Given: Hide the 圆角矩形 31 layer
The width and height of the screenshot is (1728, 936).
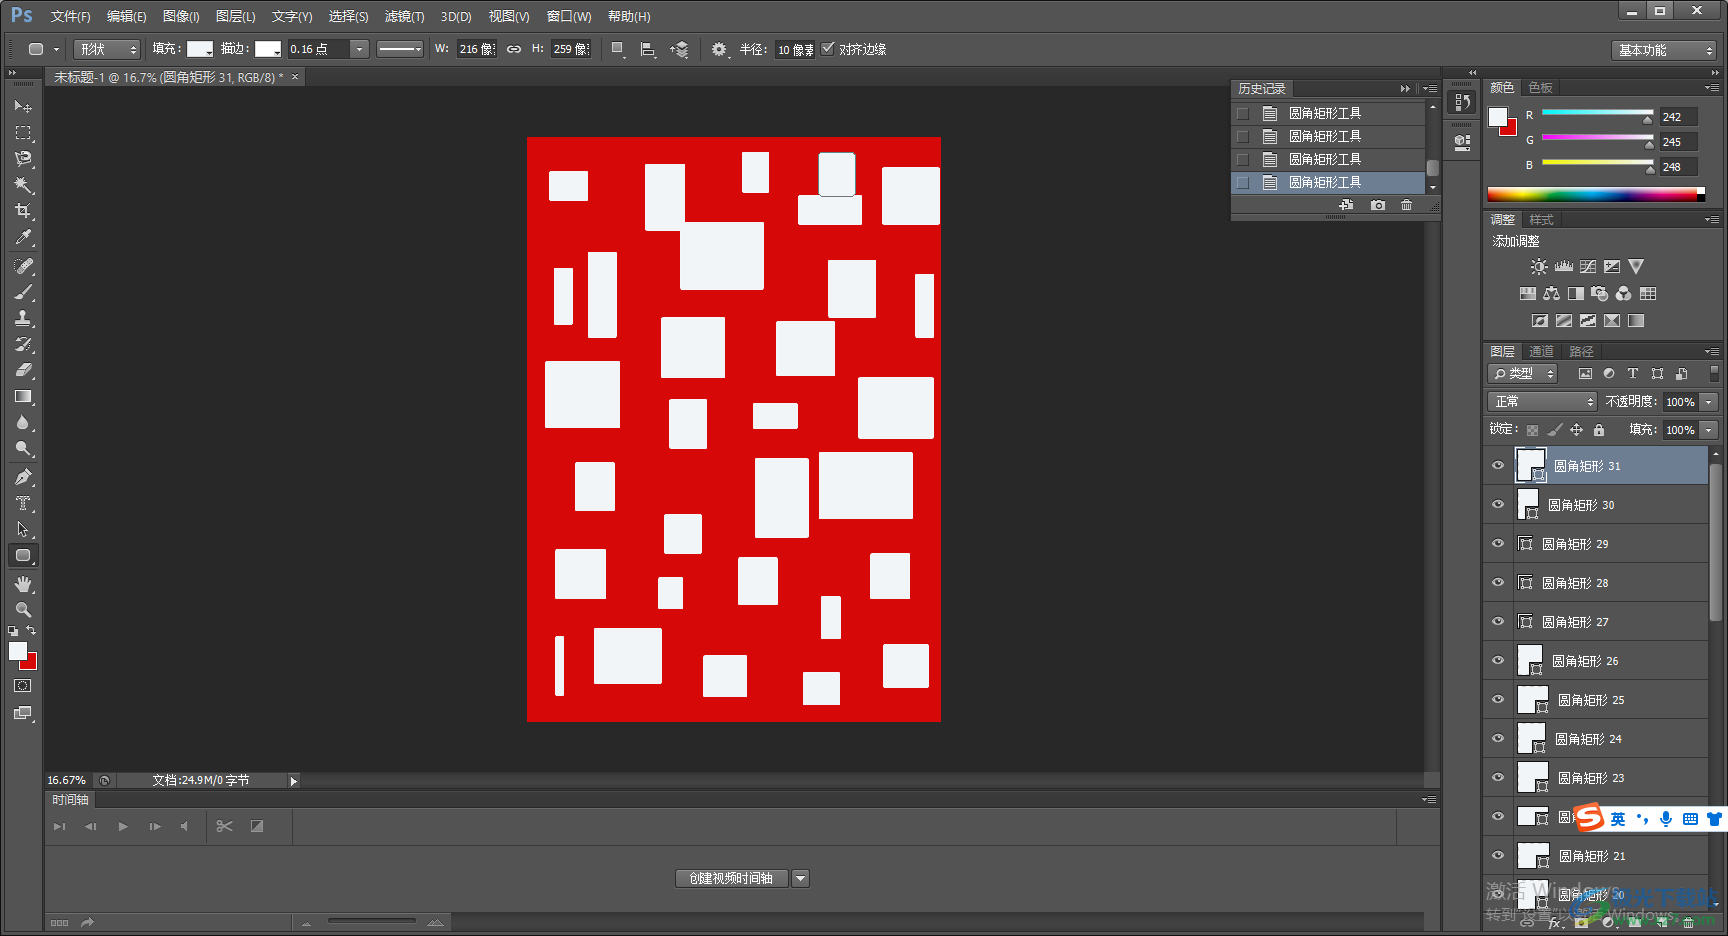Looking at the screenshot, I should pos(1498,466).
